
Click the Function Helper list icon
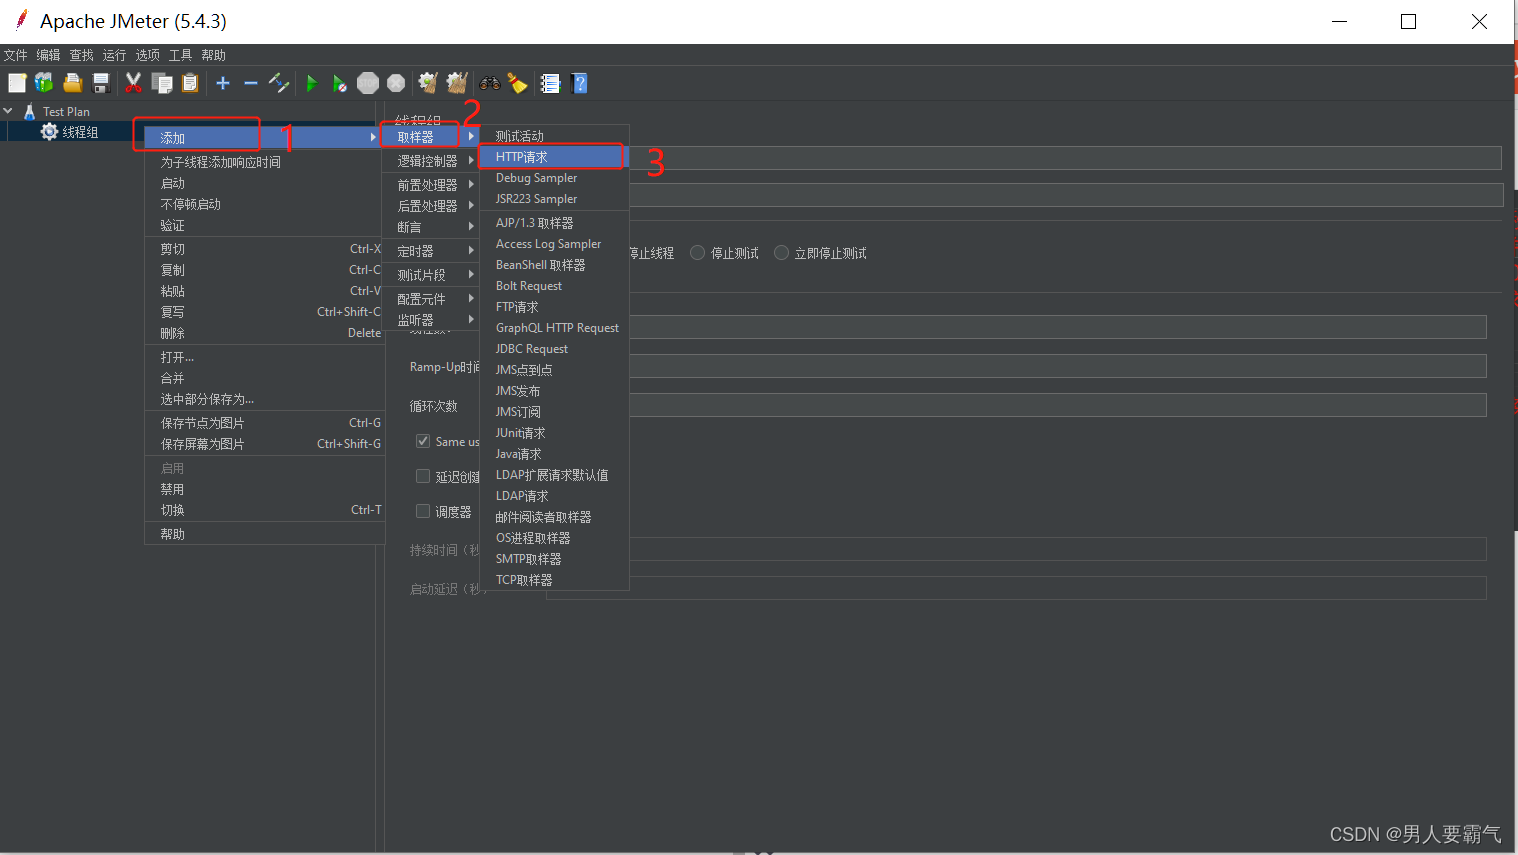[x=550, y=83]
